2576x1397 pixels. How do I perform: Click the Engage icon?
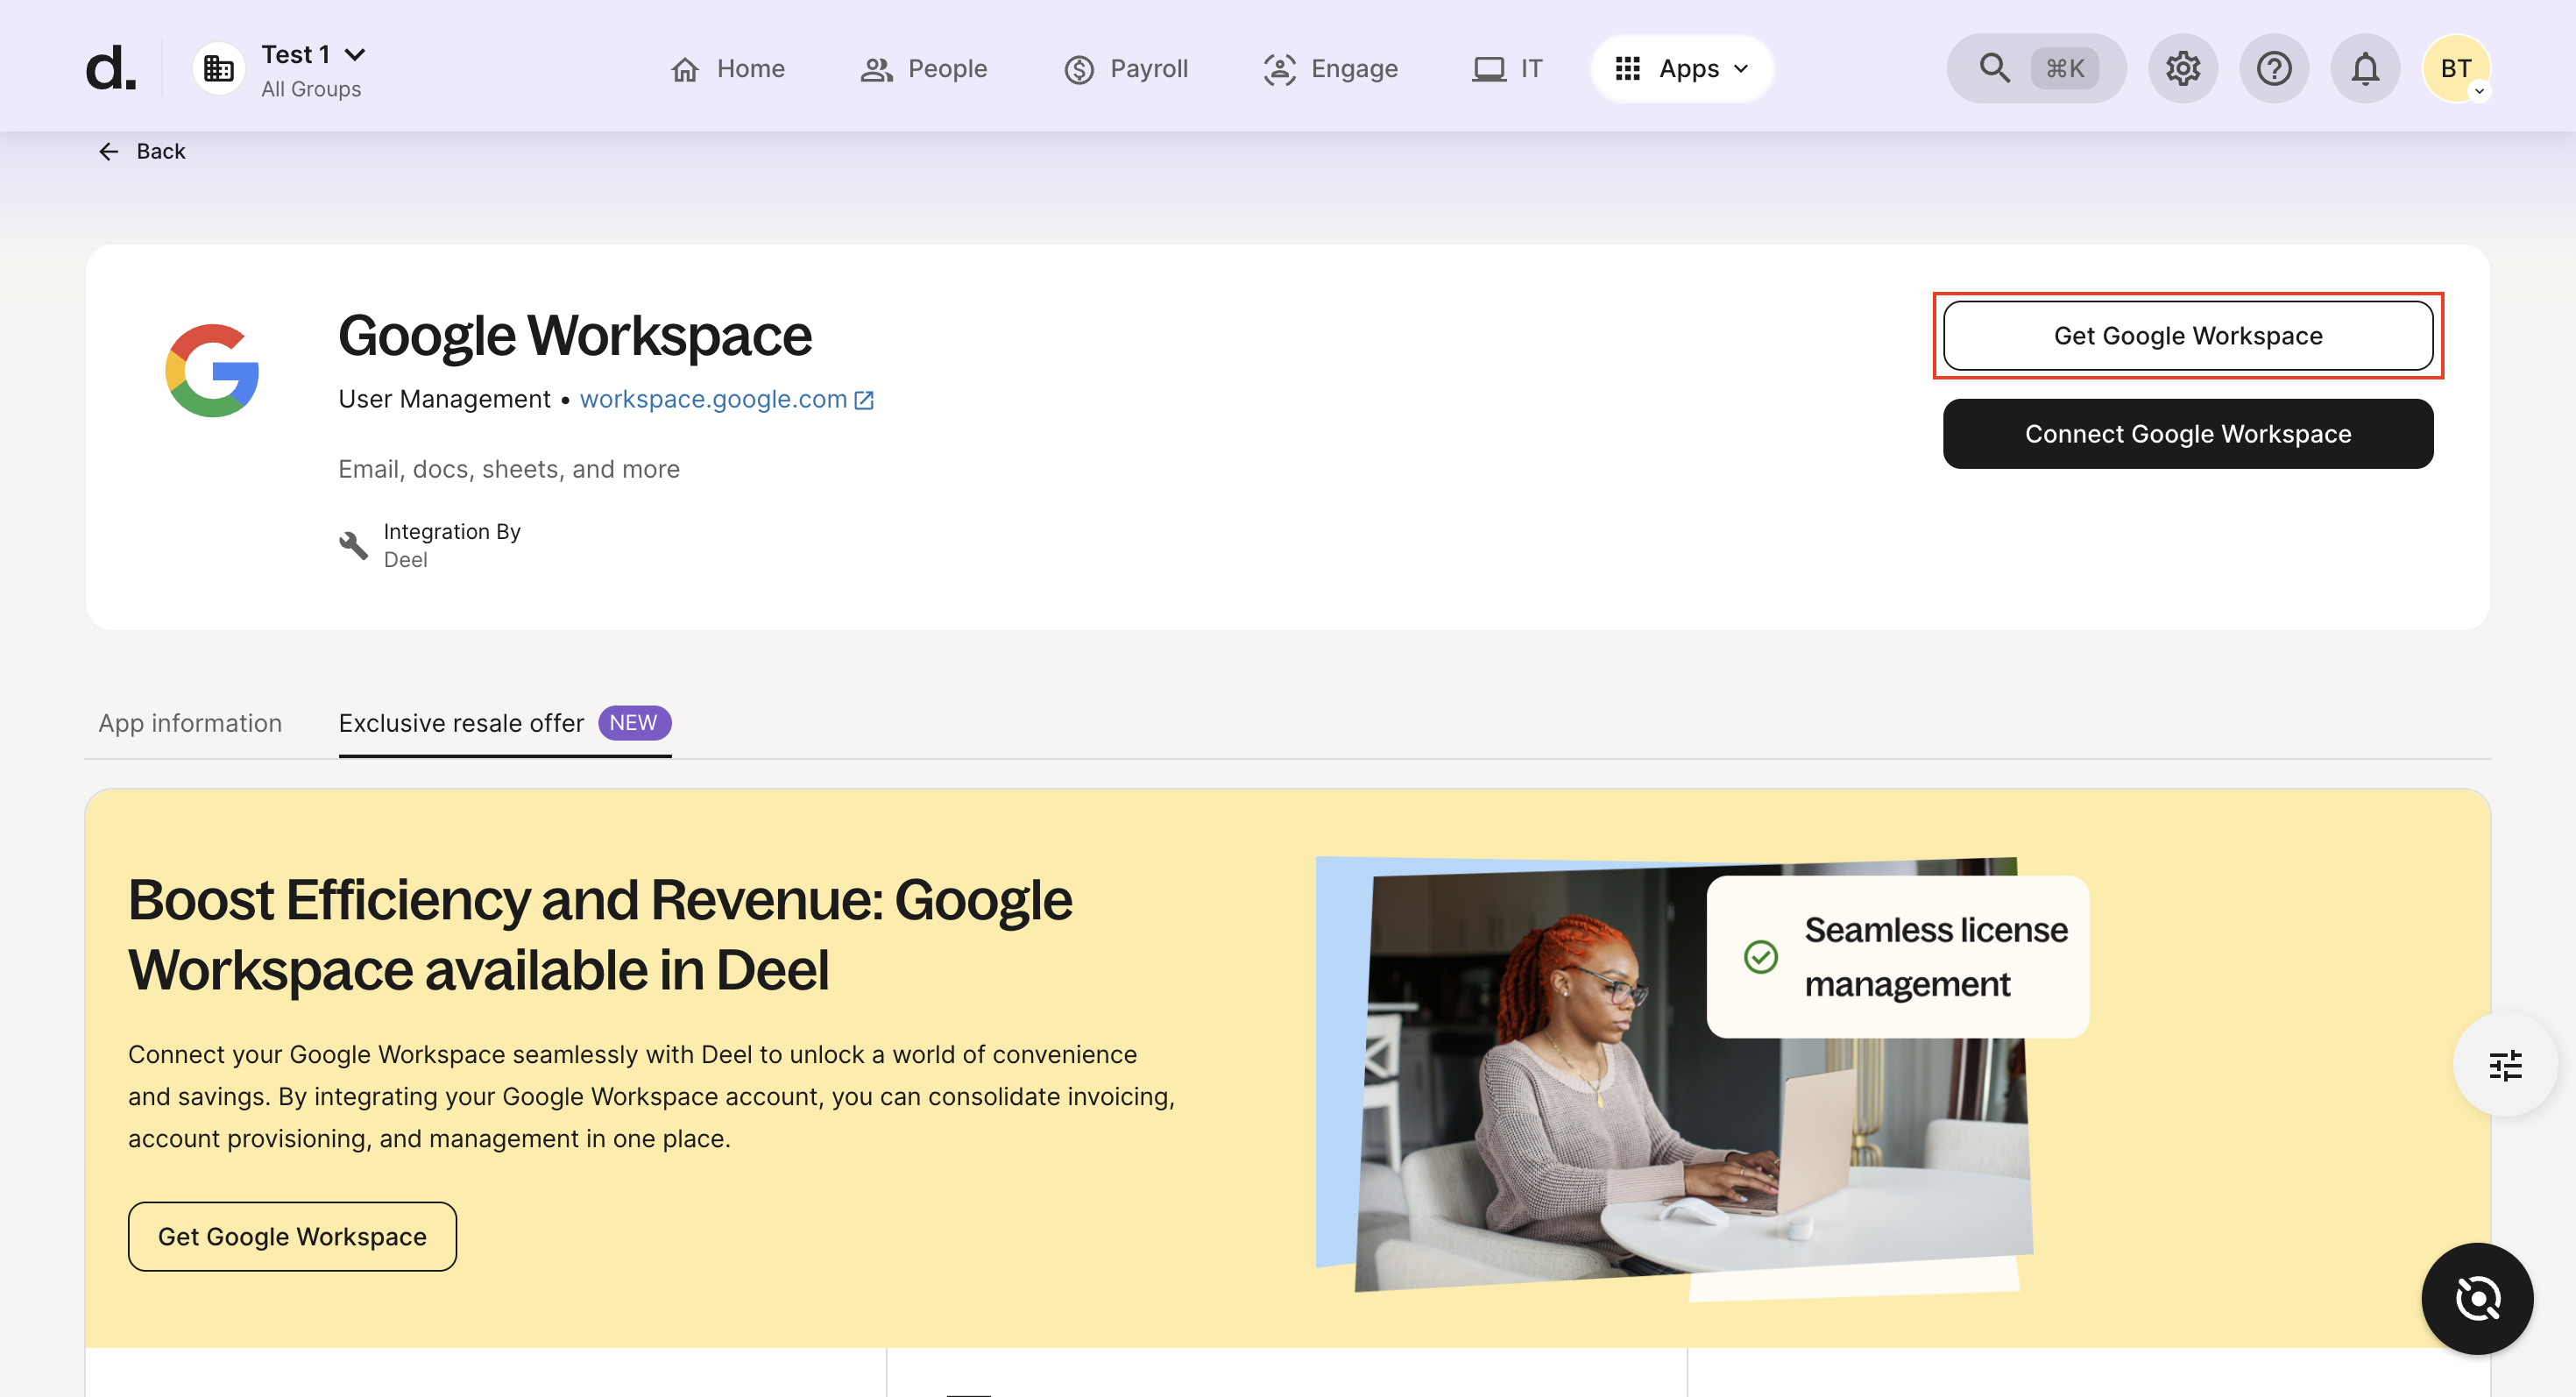tap(1279, 69)
